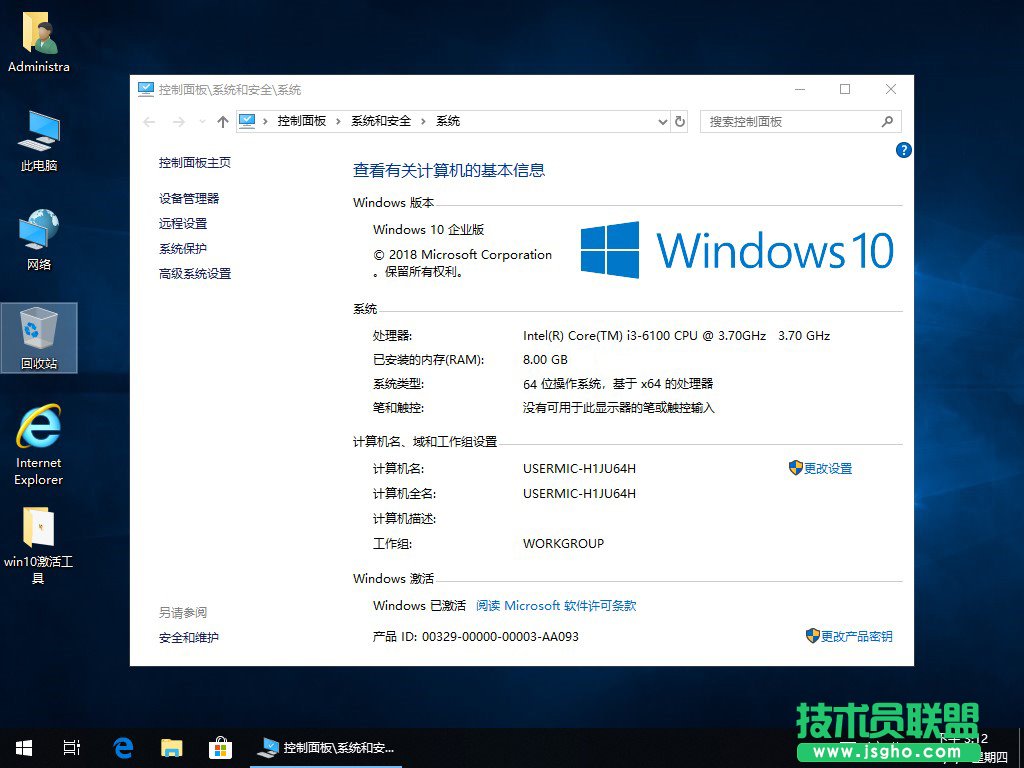
Task: Expand the chevron after 控制面板 breadcrumb
Action: click(338, 121)
